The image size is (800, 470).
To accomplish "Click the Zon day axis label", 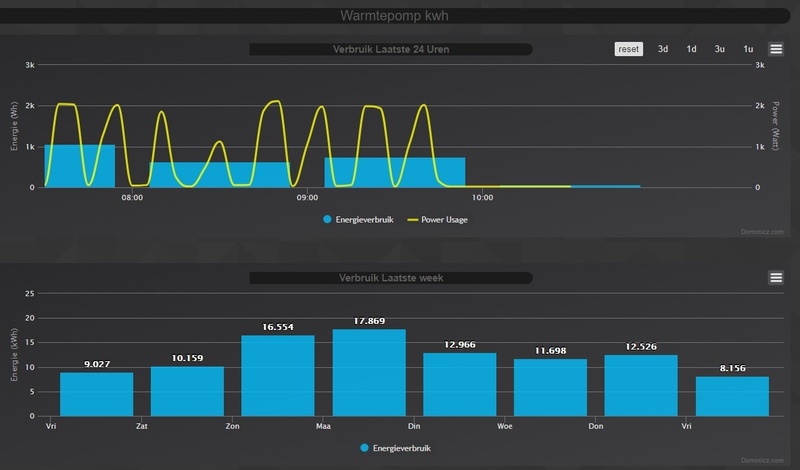I will (232, 426).
